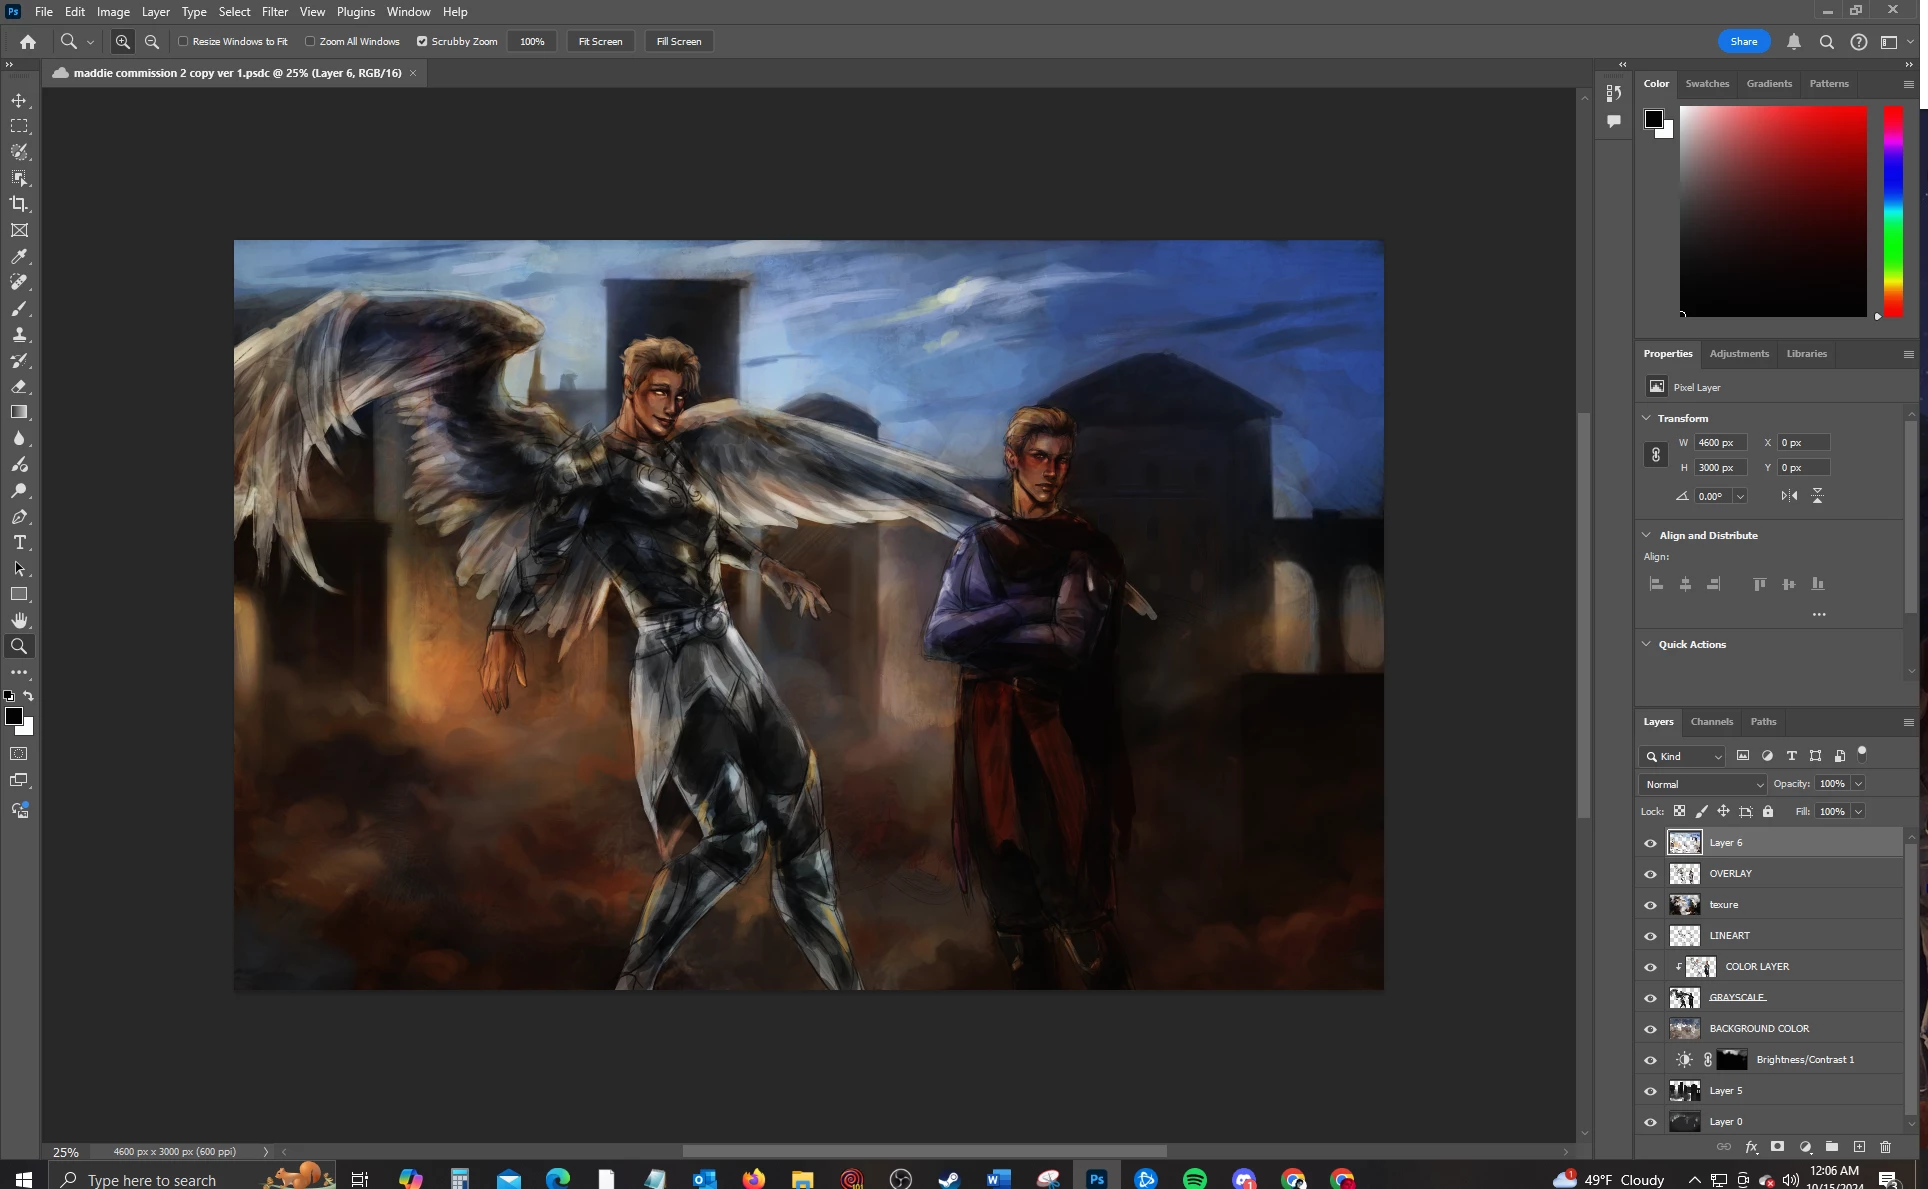Viewport: 1928px width, 1189px height.
Task: Collapse the Transform section
Action: [x=1646, y=418]
